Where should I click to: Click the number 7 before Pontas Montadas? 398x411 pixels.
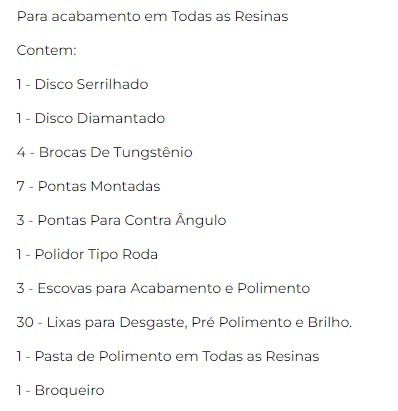pyautogui.click(x=21, y=186)
